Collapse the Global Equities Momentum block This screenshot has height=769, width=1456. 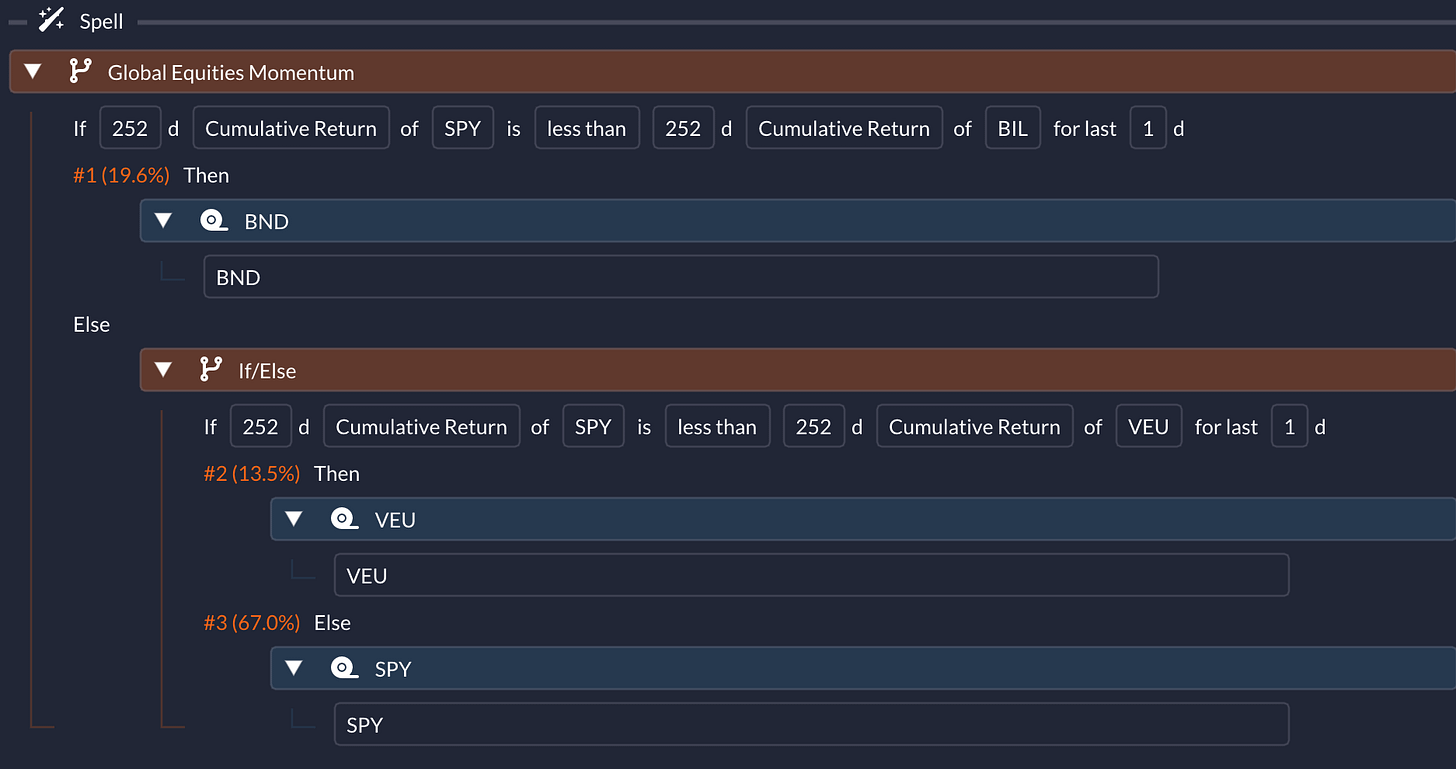[x=33, y=72]
